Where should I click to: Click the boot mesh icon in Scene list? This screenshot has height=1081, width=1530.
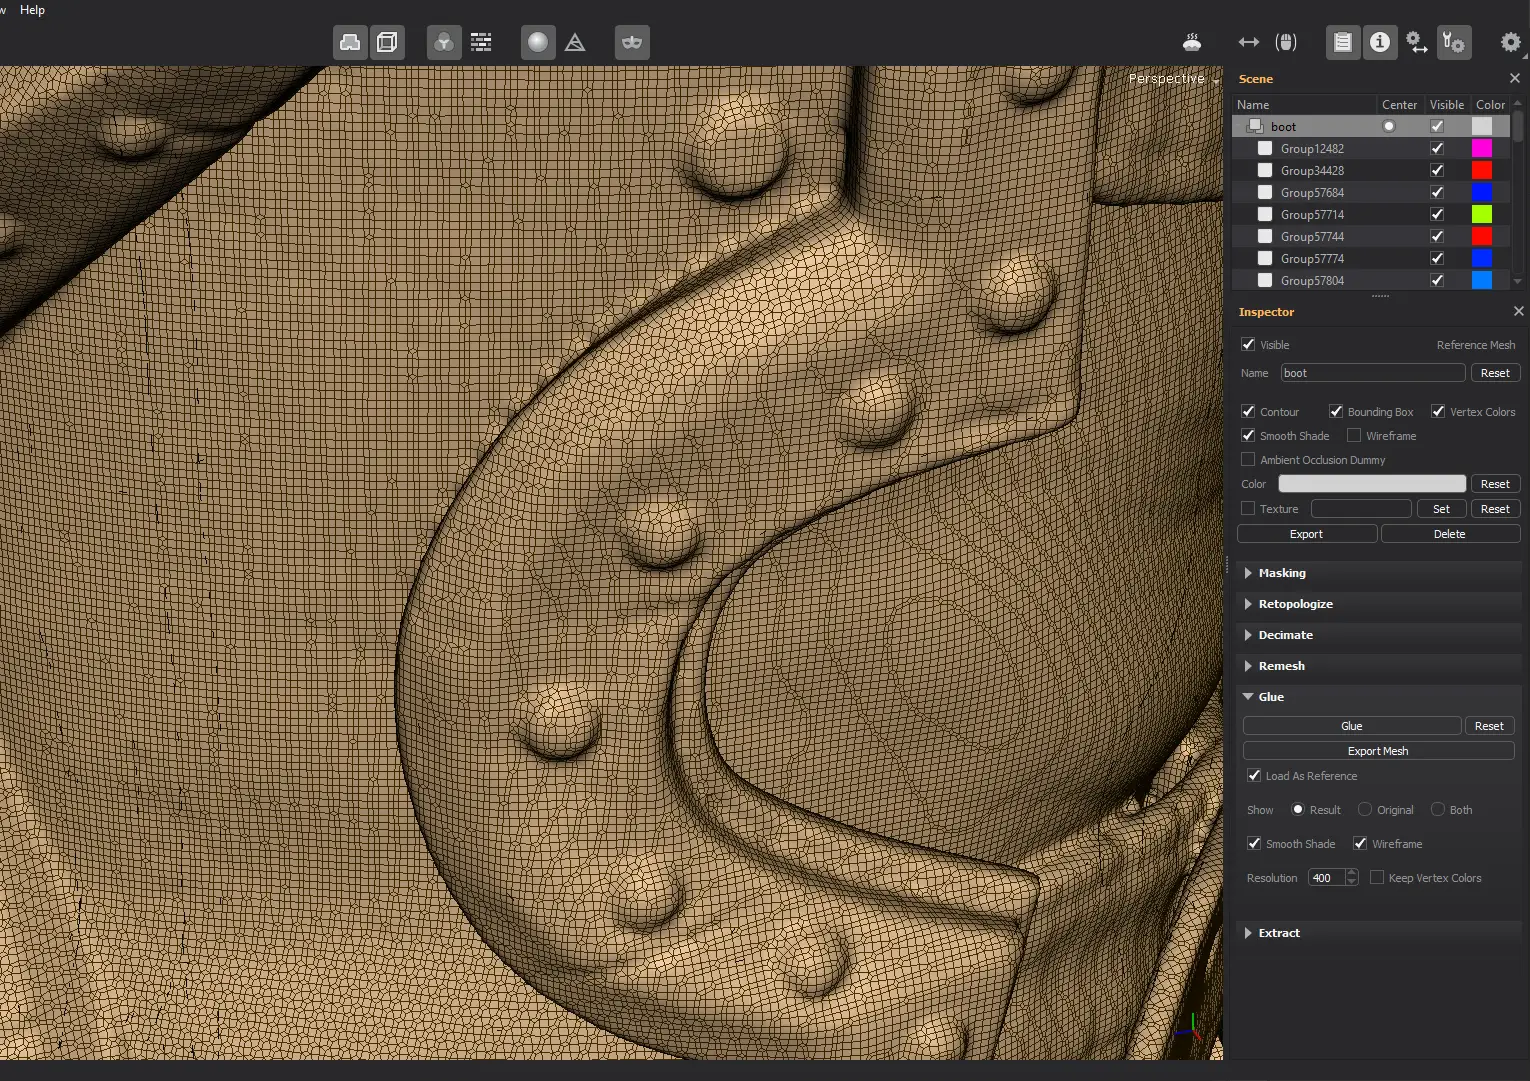coord(1255,126)
